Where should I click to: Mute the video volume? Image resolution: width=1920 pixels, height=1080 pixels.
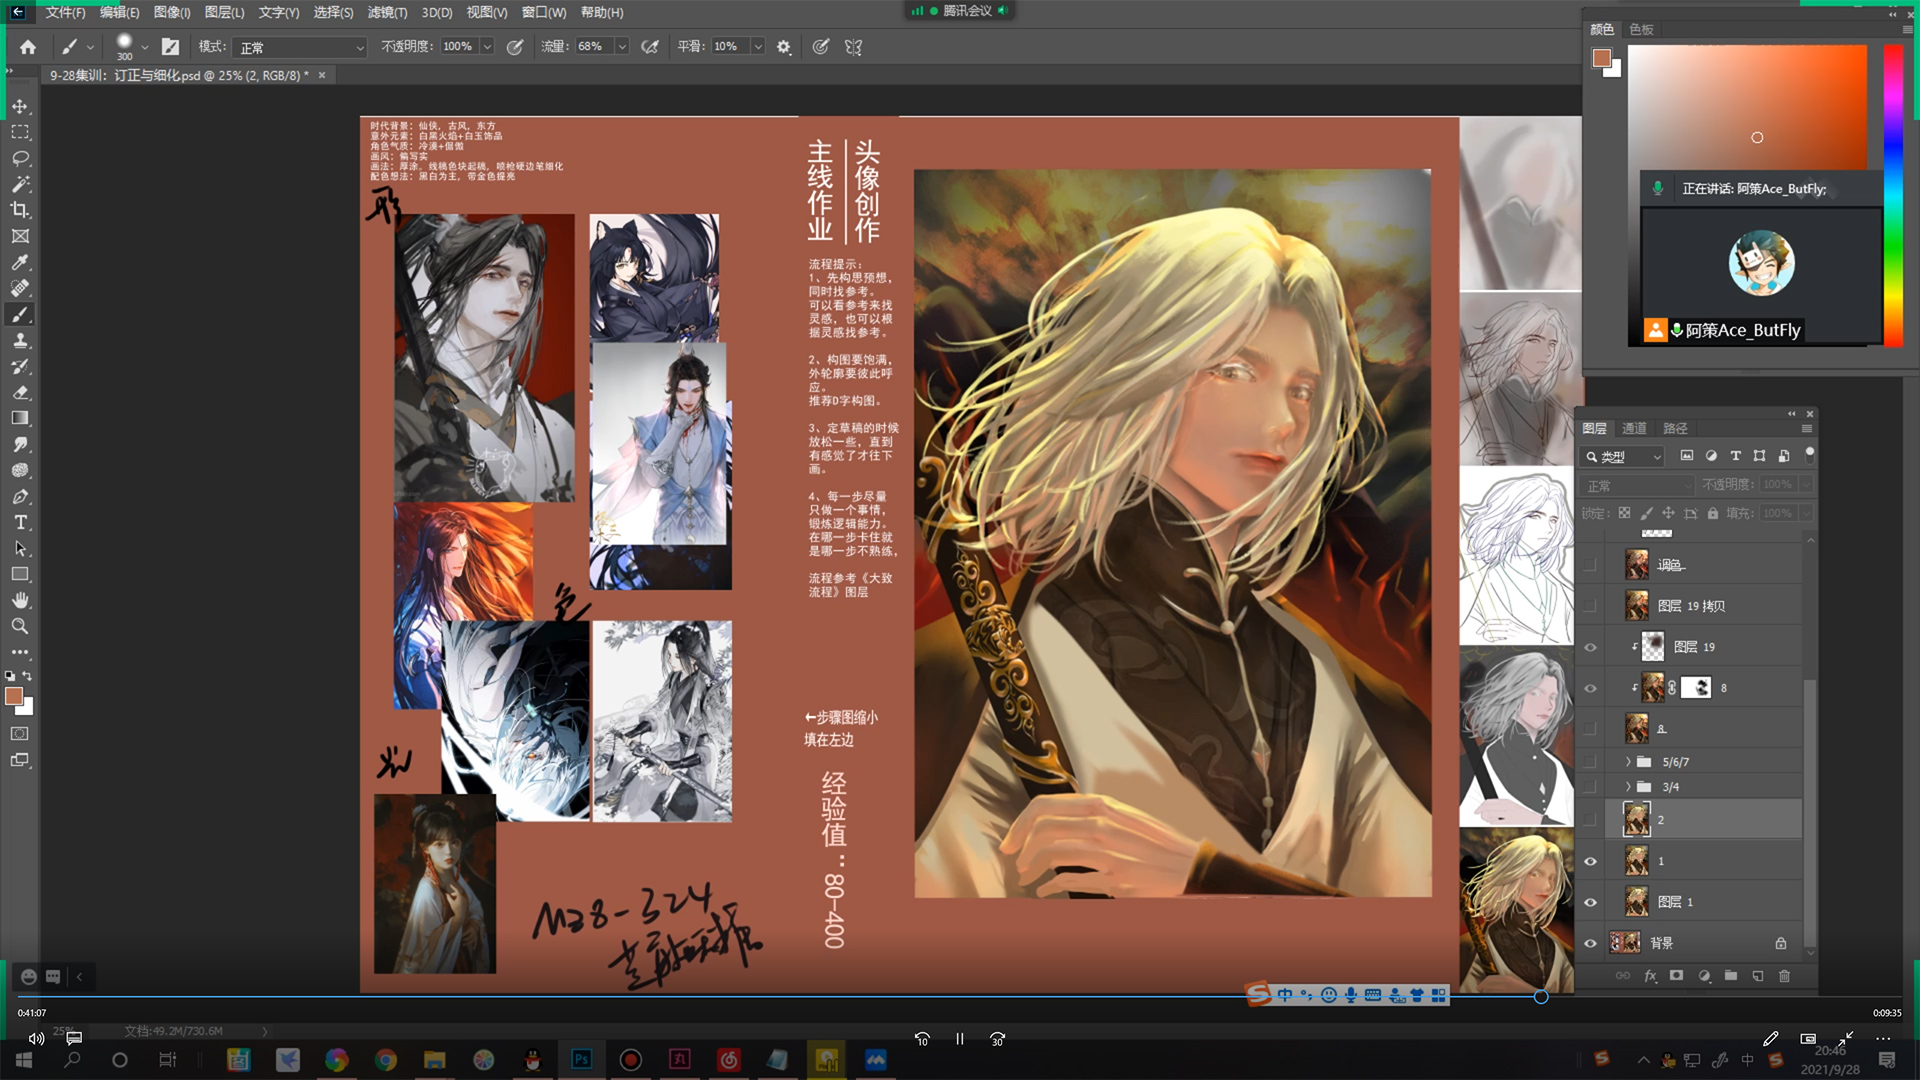[36, 1039]
